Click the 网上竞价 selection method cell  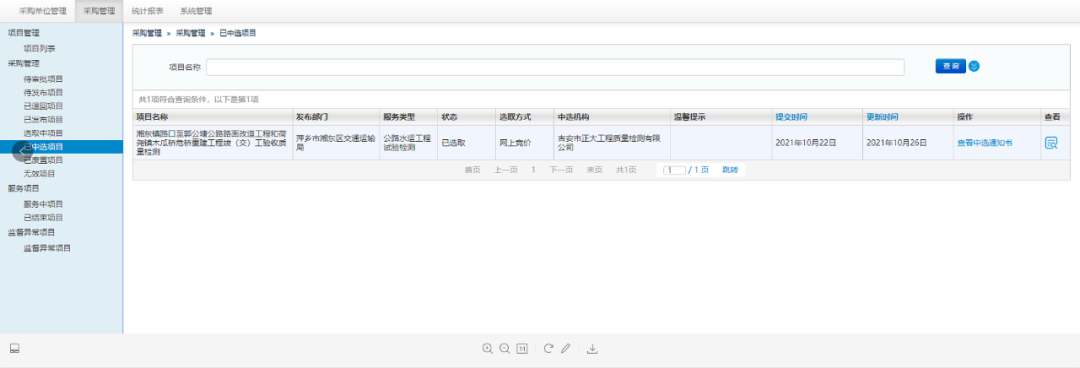(524, 143)
